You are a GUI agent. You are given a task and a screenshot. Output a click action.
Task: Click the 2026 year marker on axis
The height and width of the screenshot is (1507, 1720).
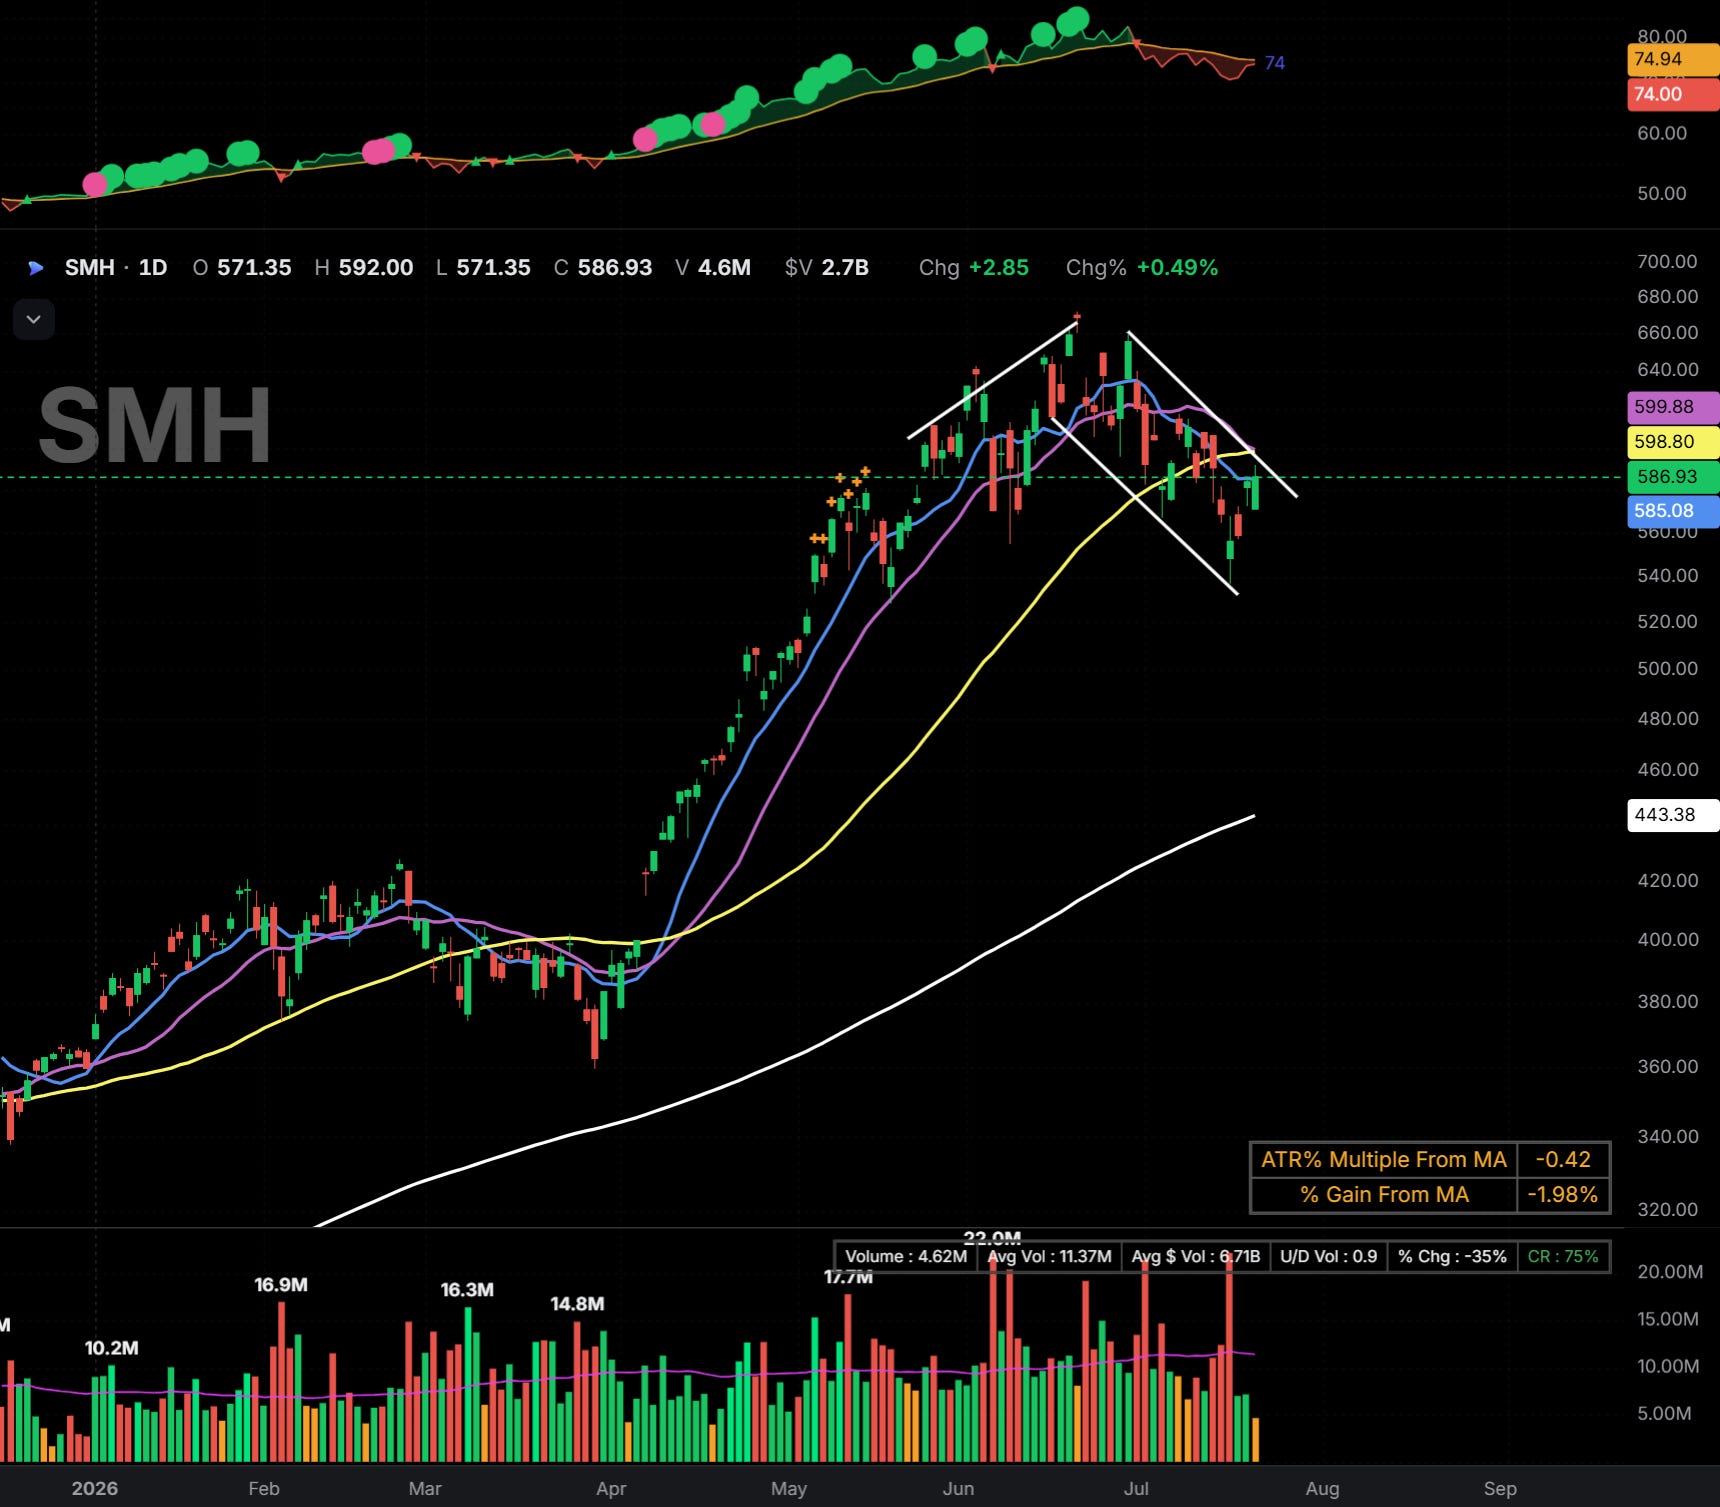[94, 1488]
